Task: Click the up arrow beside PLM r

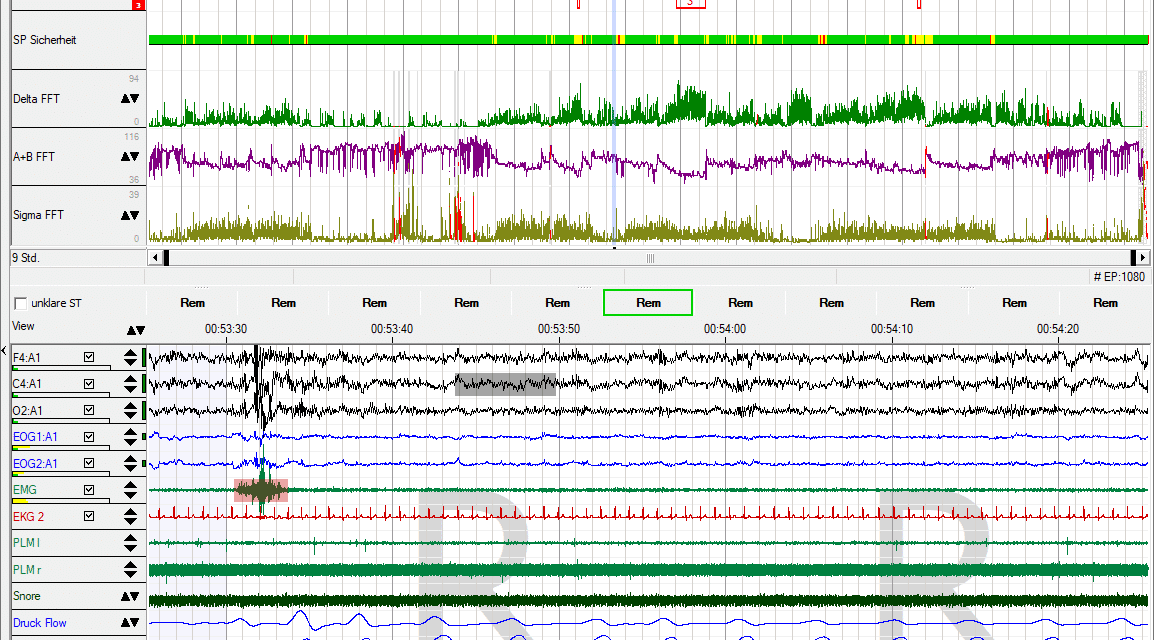Action: point(130,564)
